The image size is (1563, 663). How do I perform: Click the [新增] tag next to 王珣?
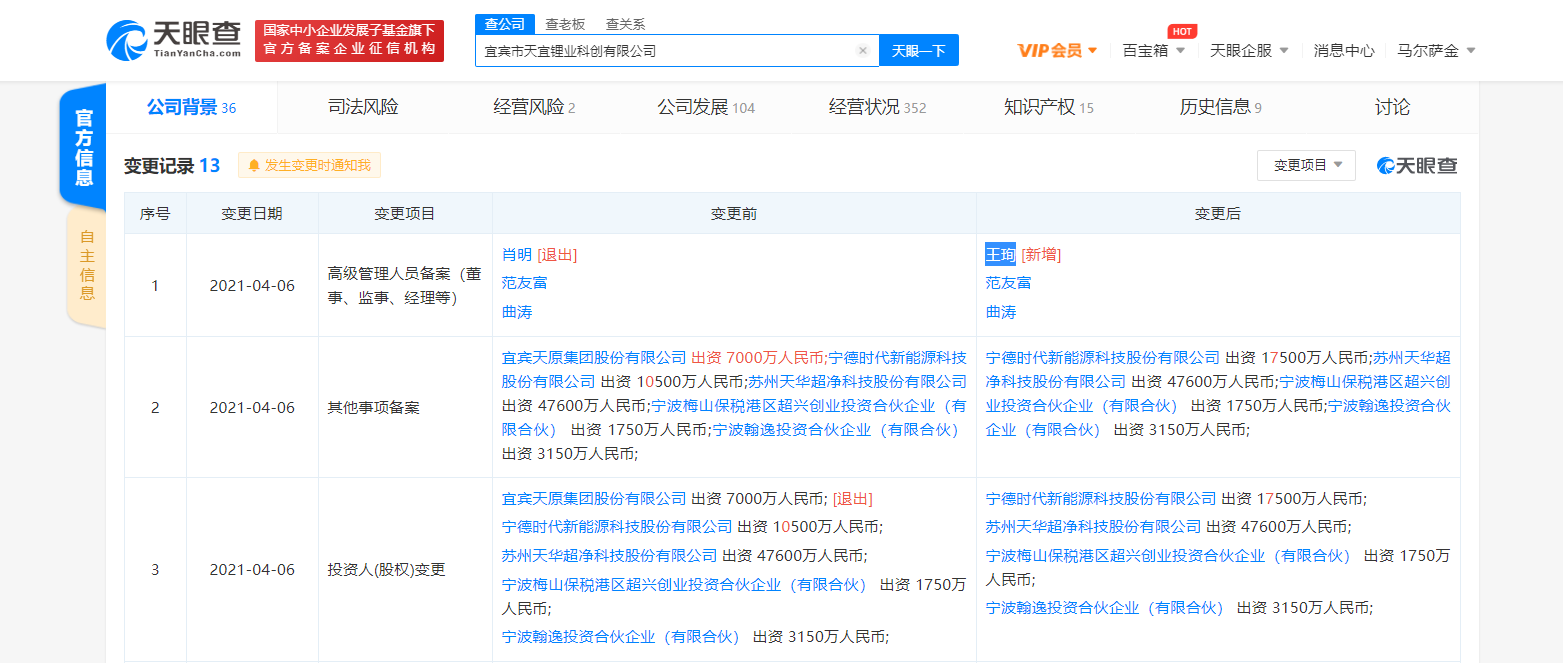click(1041, 254)
